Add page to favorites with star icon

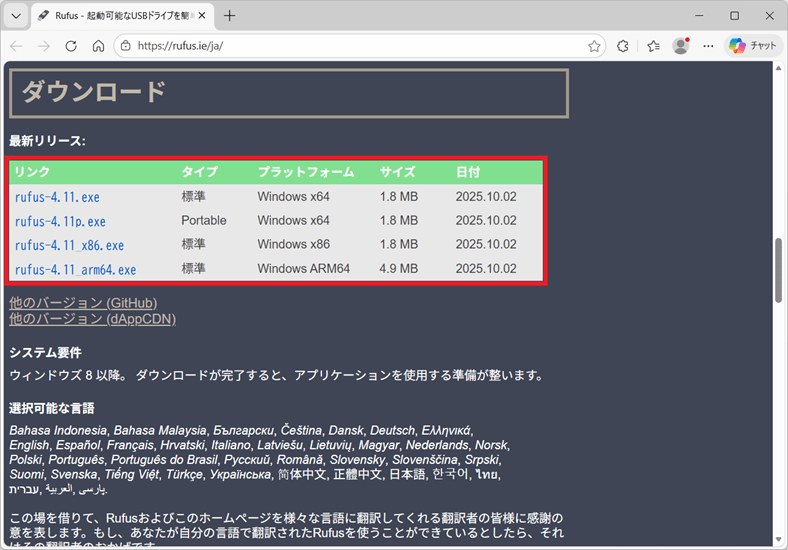pyautogui.click(x=594, y=46)
